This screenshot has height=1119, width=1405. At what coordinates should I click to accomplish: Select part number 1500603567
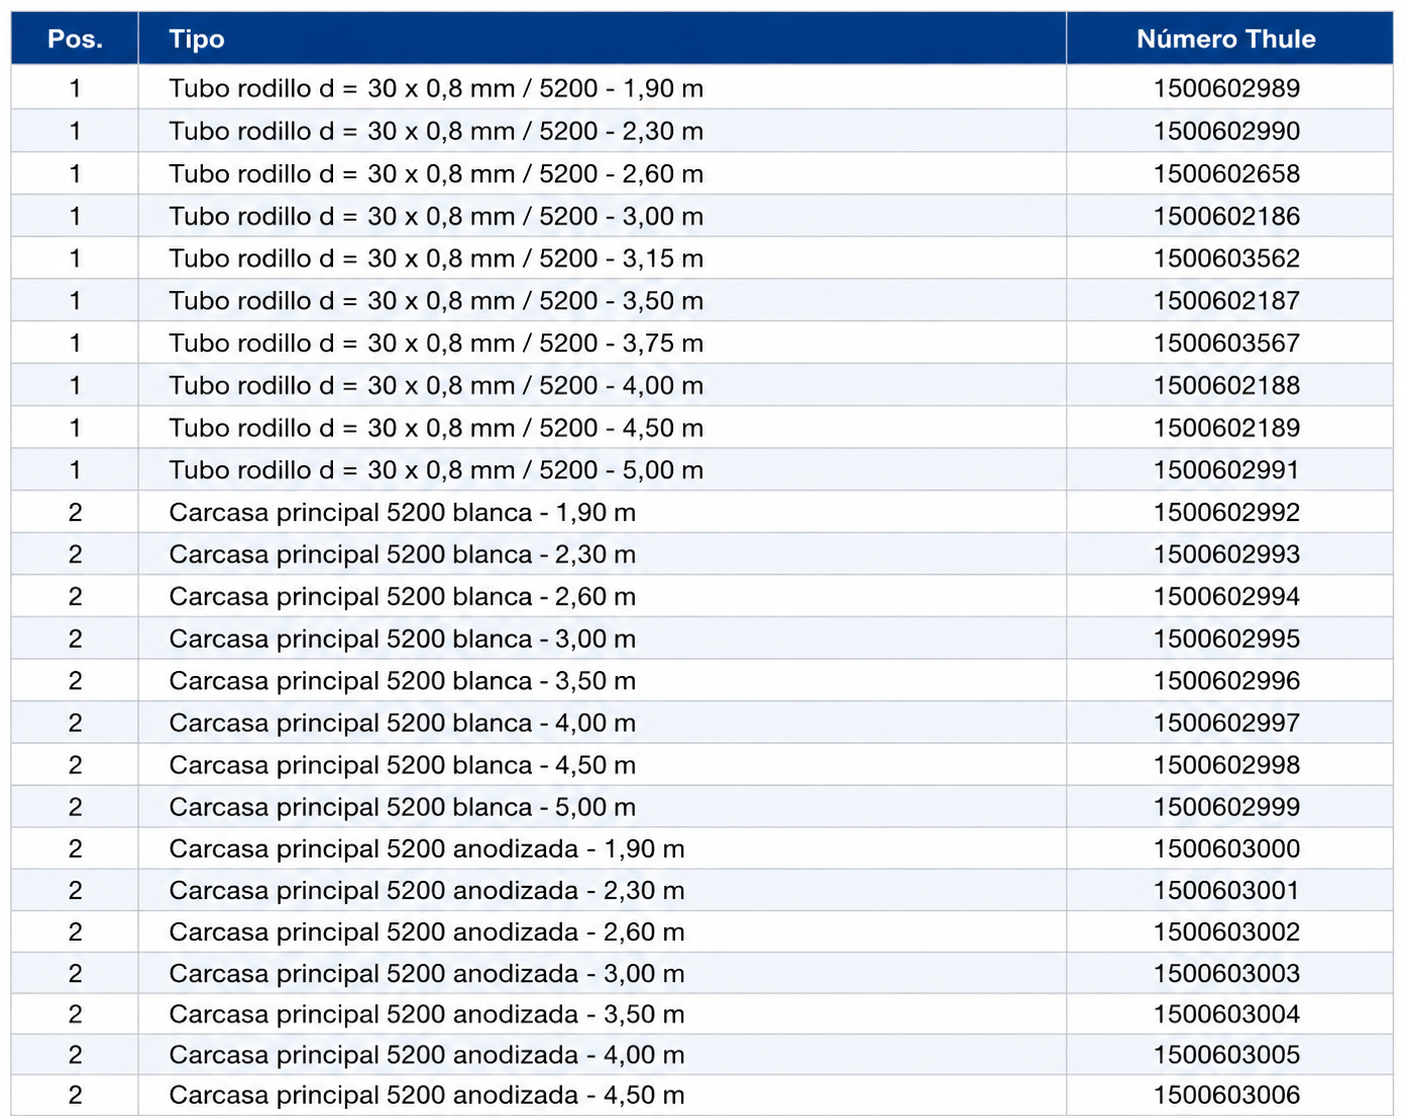[x=1227, y=343]
